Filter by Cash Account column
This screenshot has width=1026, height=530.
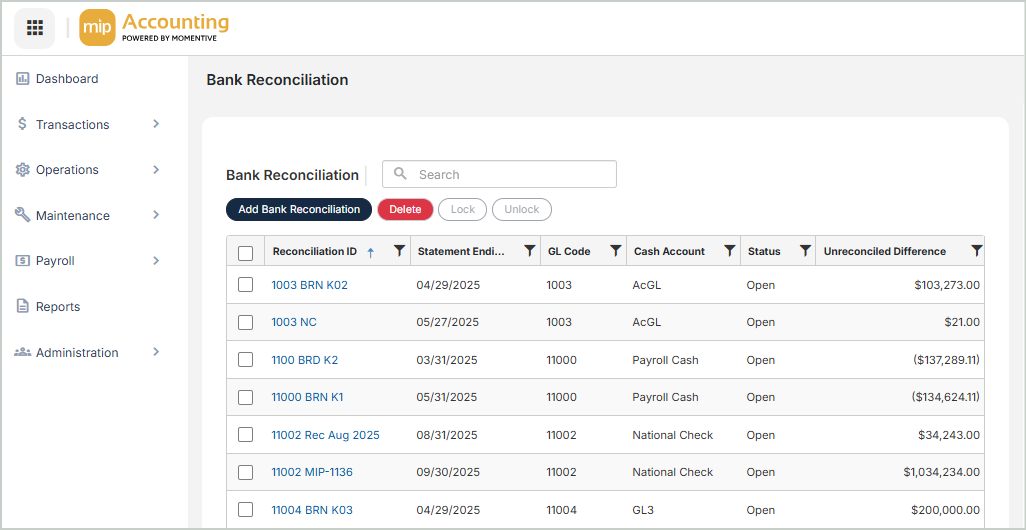point(729,251)
